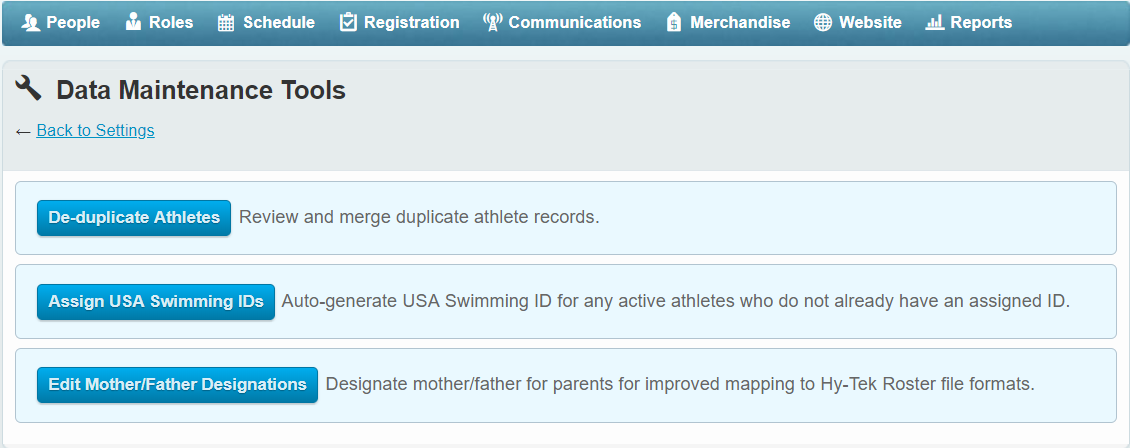Click the Communications antenna icon
This screenshot has width=1130, height=448.
492,23
